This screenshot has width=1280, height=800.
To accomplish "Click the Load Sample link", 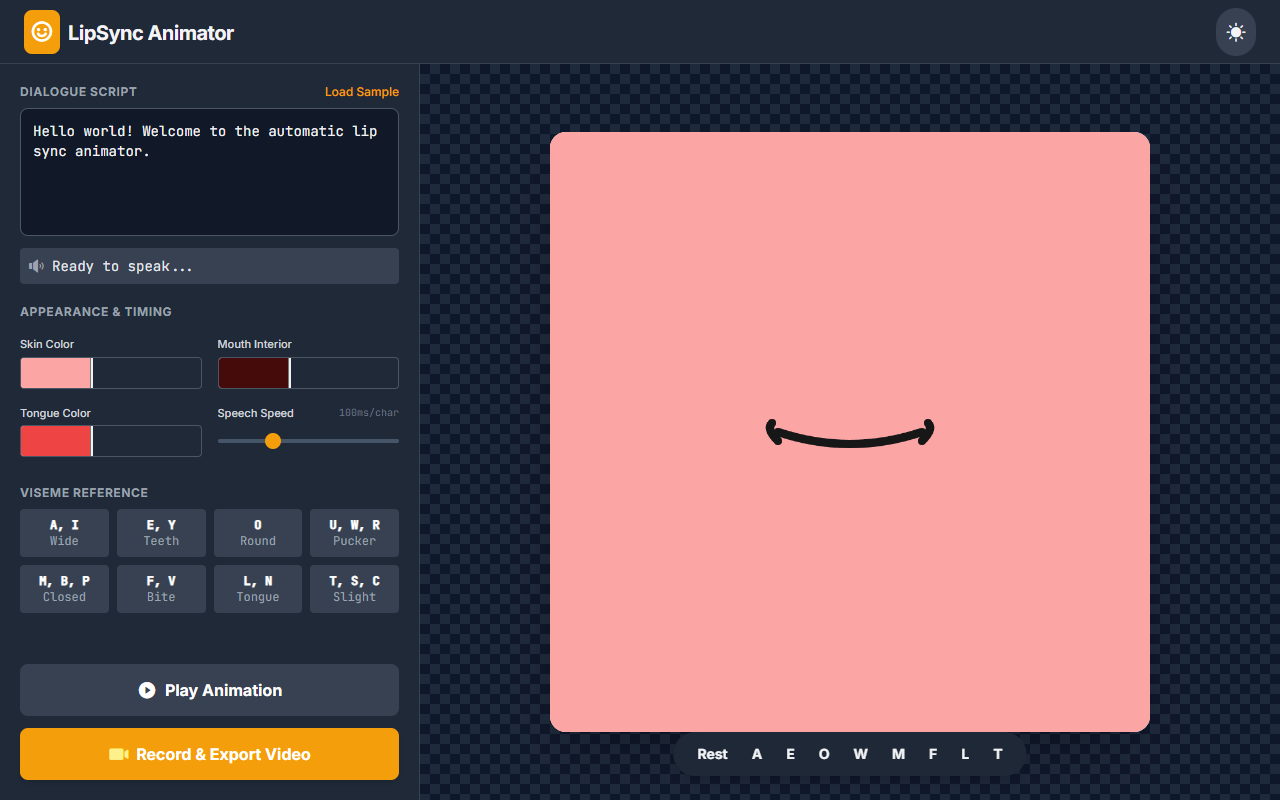I will pyautogui.click(x=362, y=91).
